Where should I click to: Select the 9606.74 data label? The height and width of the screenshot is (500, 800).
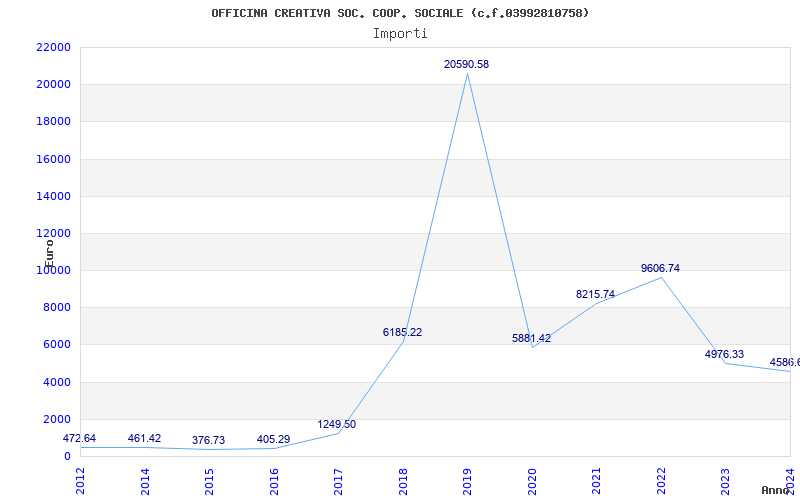661,268
